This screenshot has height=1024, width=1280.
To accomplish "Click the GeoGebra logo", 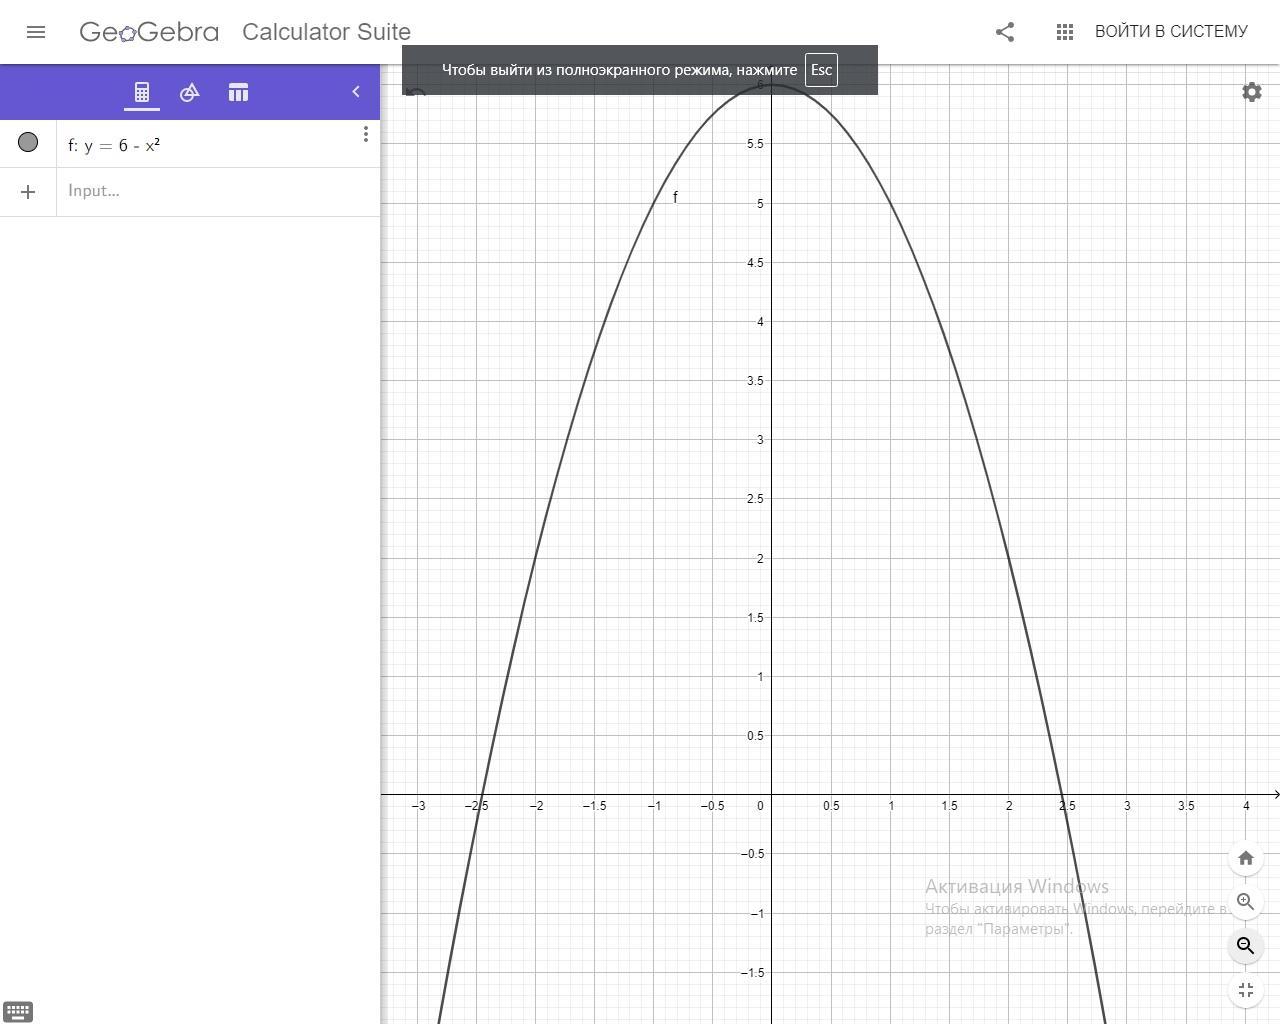I will [x=149, y=32].
